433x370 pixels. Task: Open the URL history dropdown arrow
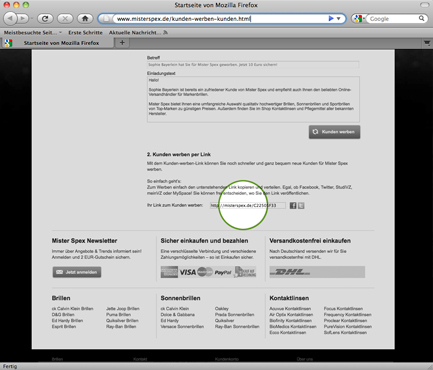pyautogui.click(x=338, y=19)
